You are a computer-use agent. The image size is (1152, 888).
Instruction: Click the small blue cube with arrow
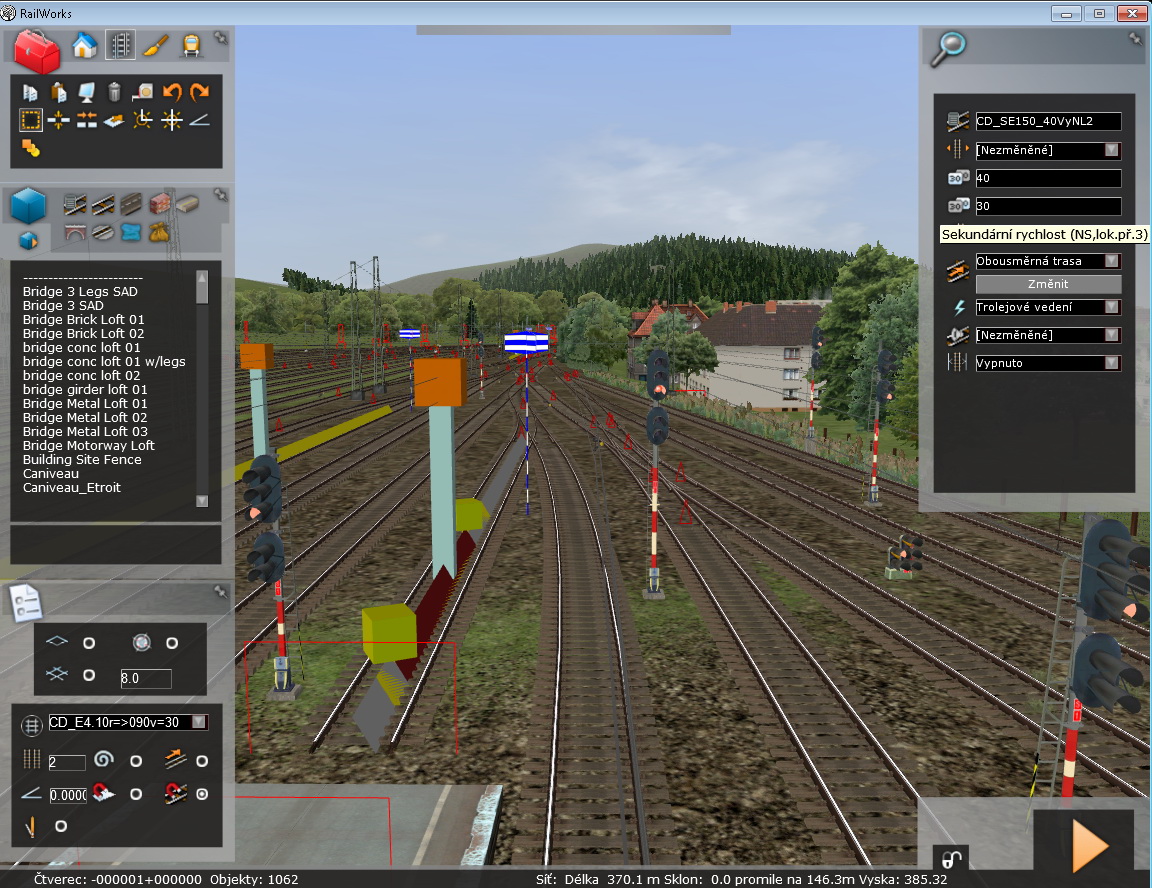pos(28,239)
